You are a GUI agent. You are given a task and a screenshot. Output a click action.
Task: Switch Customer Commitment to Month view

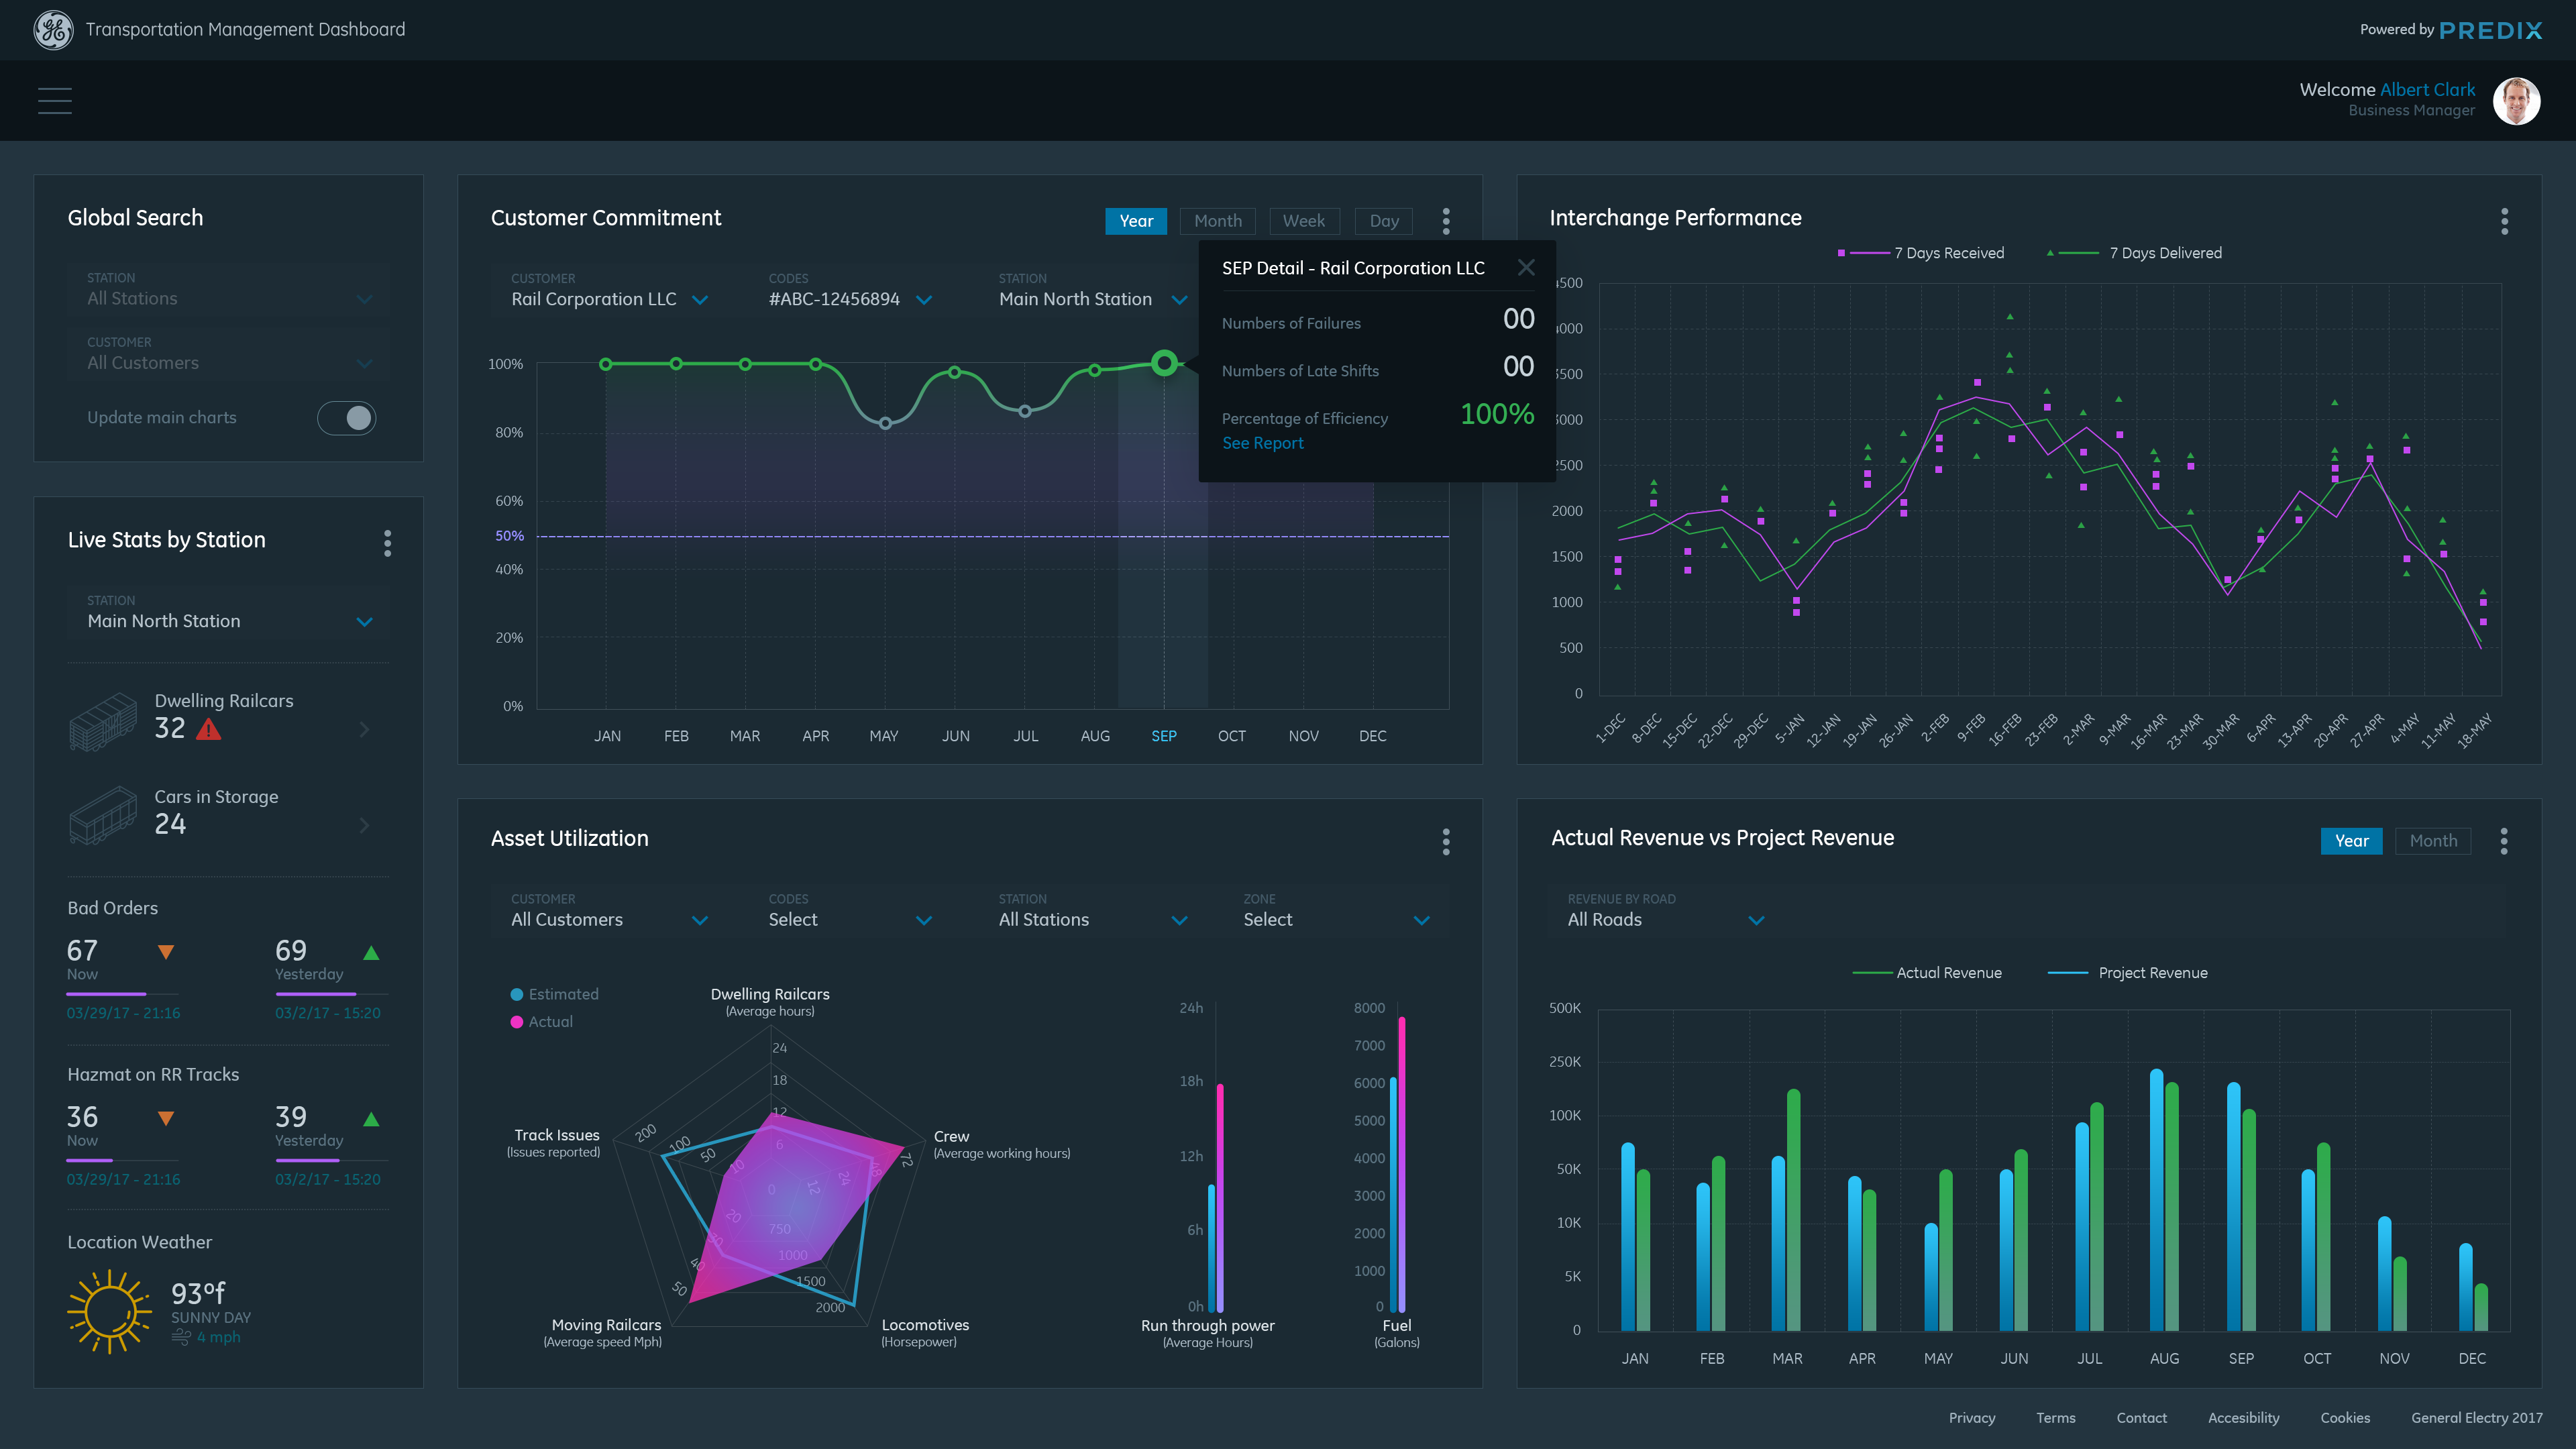pyautogui.click(x=1217, y=221)
